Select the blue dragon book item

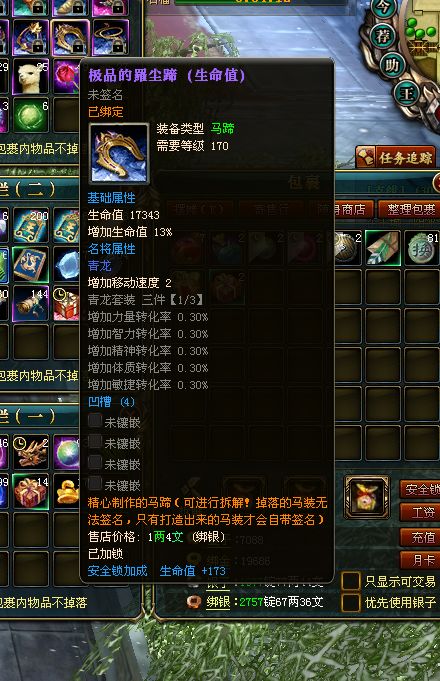point(30,264)
